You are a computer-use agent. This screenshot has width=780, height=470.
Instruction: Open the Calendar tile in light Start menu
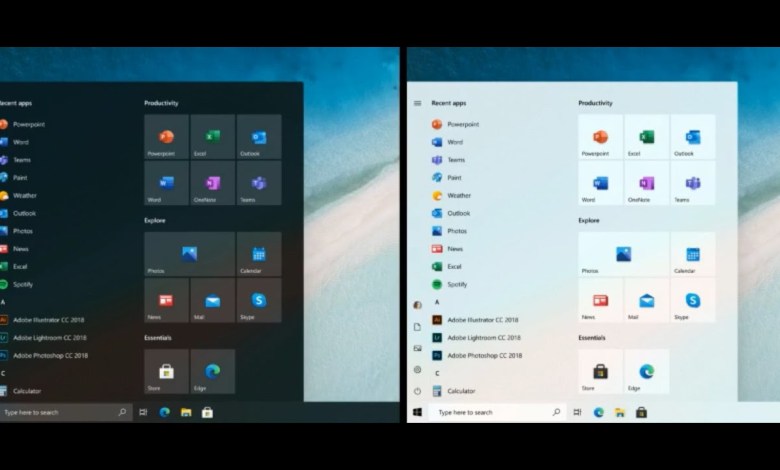coord(693,254)
